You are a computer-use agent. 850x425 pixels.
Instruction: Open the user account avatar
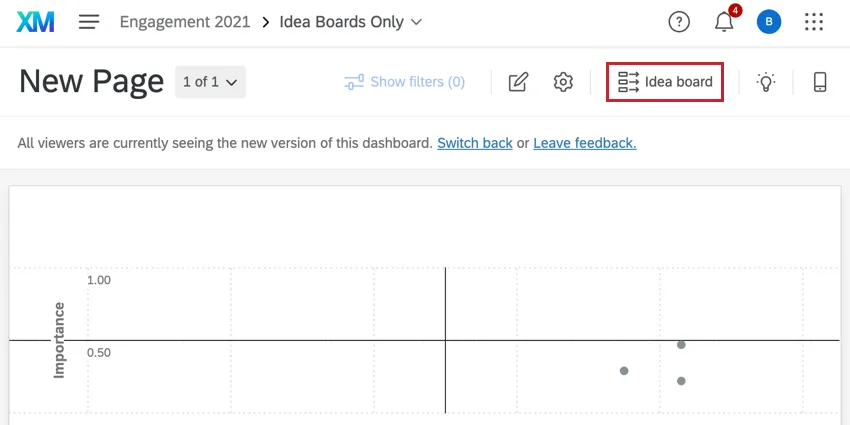[768, 22]
